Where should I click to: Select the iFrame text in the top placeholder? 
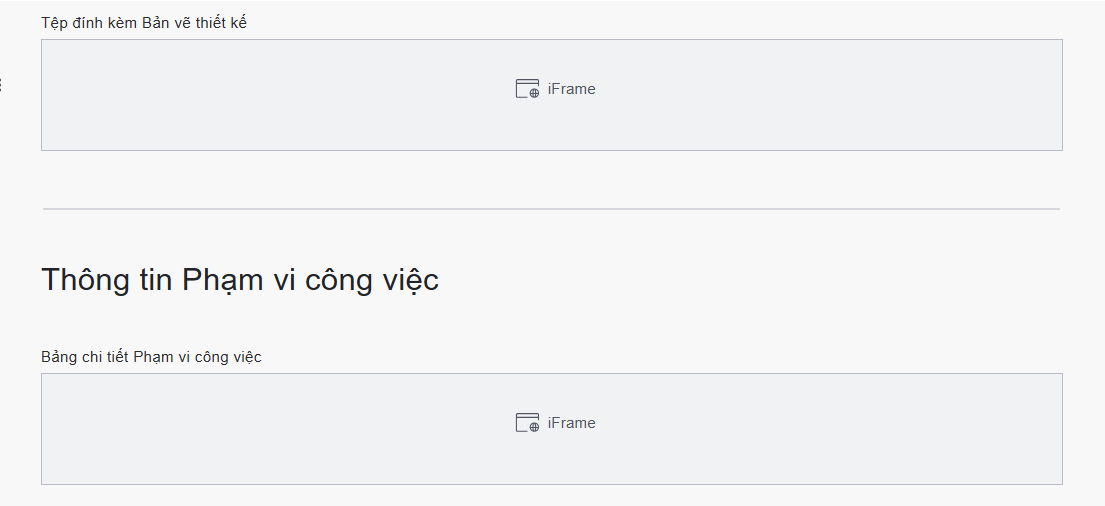coord(571,89)
